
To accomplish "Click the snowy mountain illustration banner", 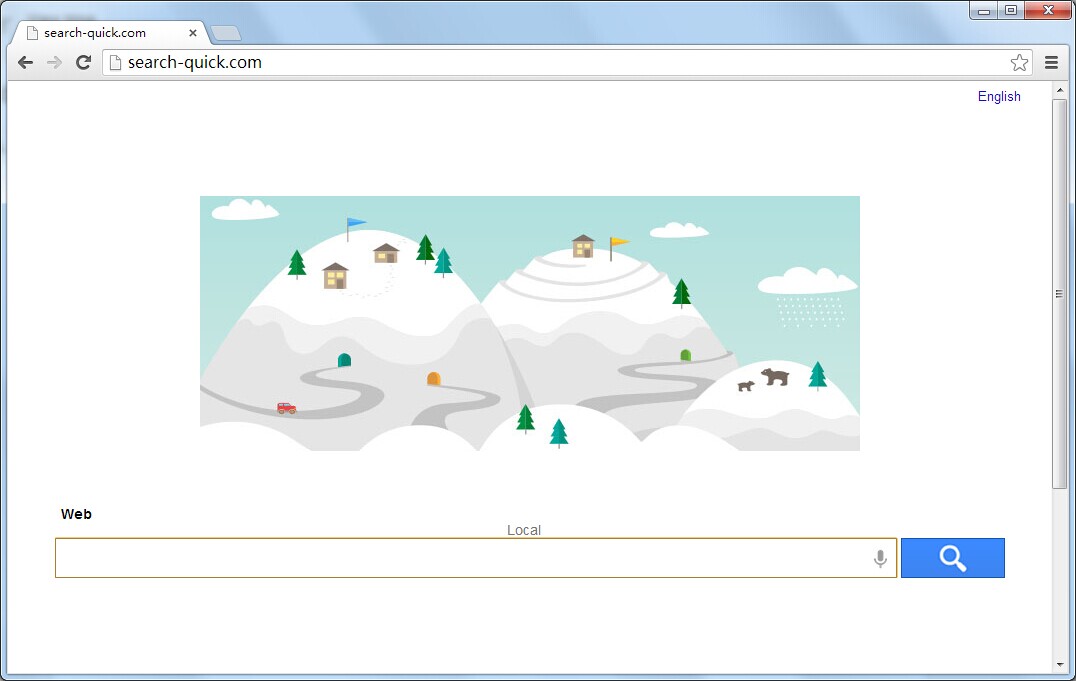I will click(x=530, y=323).
